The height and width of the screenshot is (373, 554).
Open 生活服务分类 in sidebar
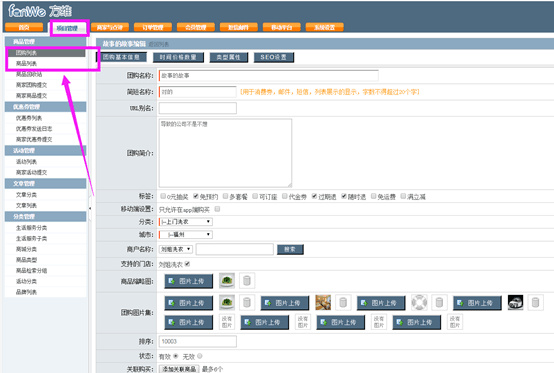[x=31, y=228]
